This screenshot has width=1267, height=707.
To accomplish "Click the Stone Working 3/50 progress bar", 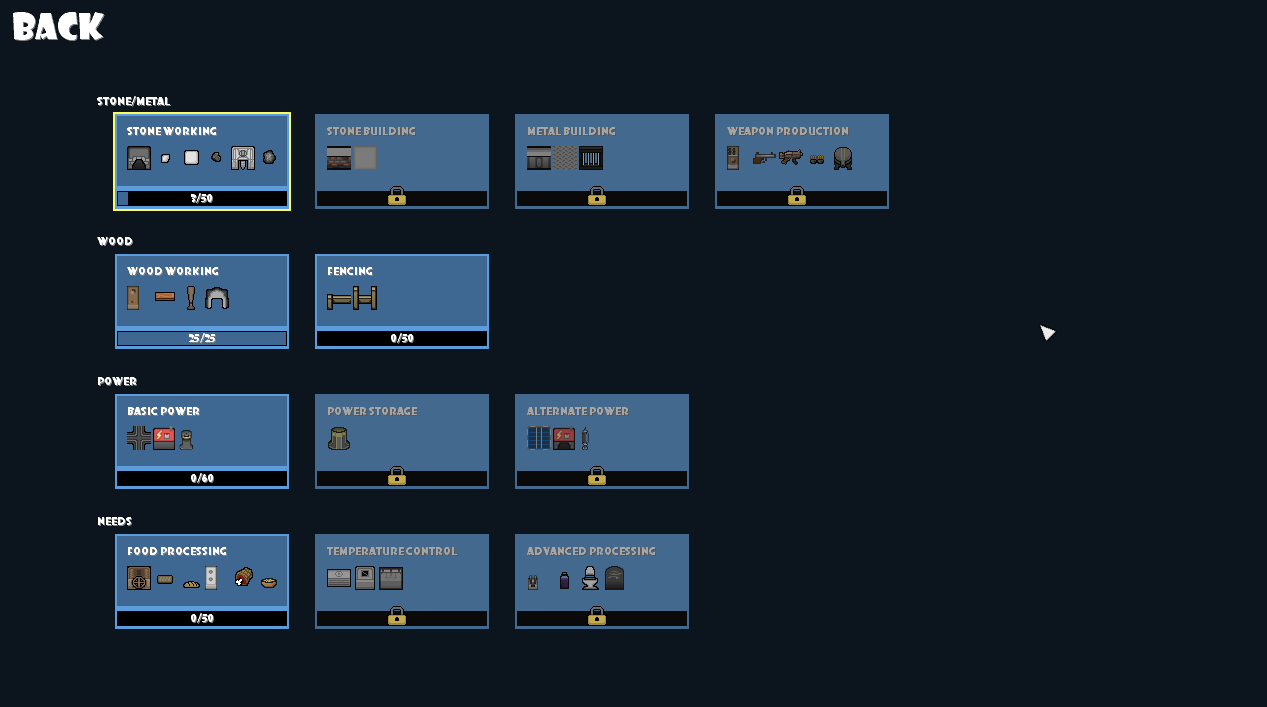I will [x=202, y=198].
